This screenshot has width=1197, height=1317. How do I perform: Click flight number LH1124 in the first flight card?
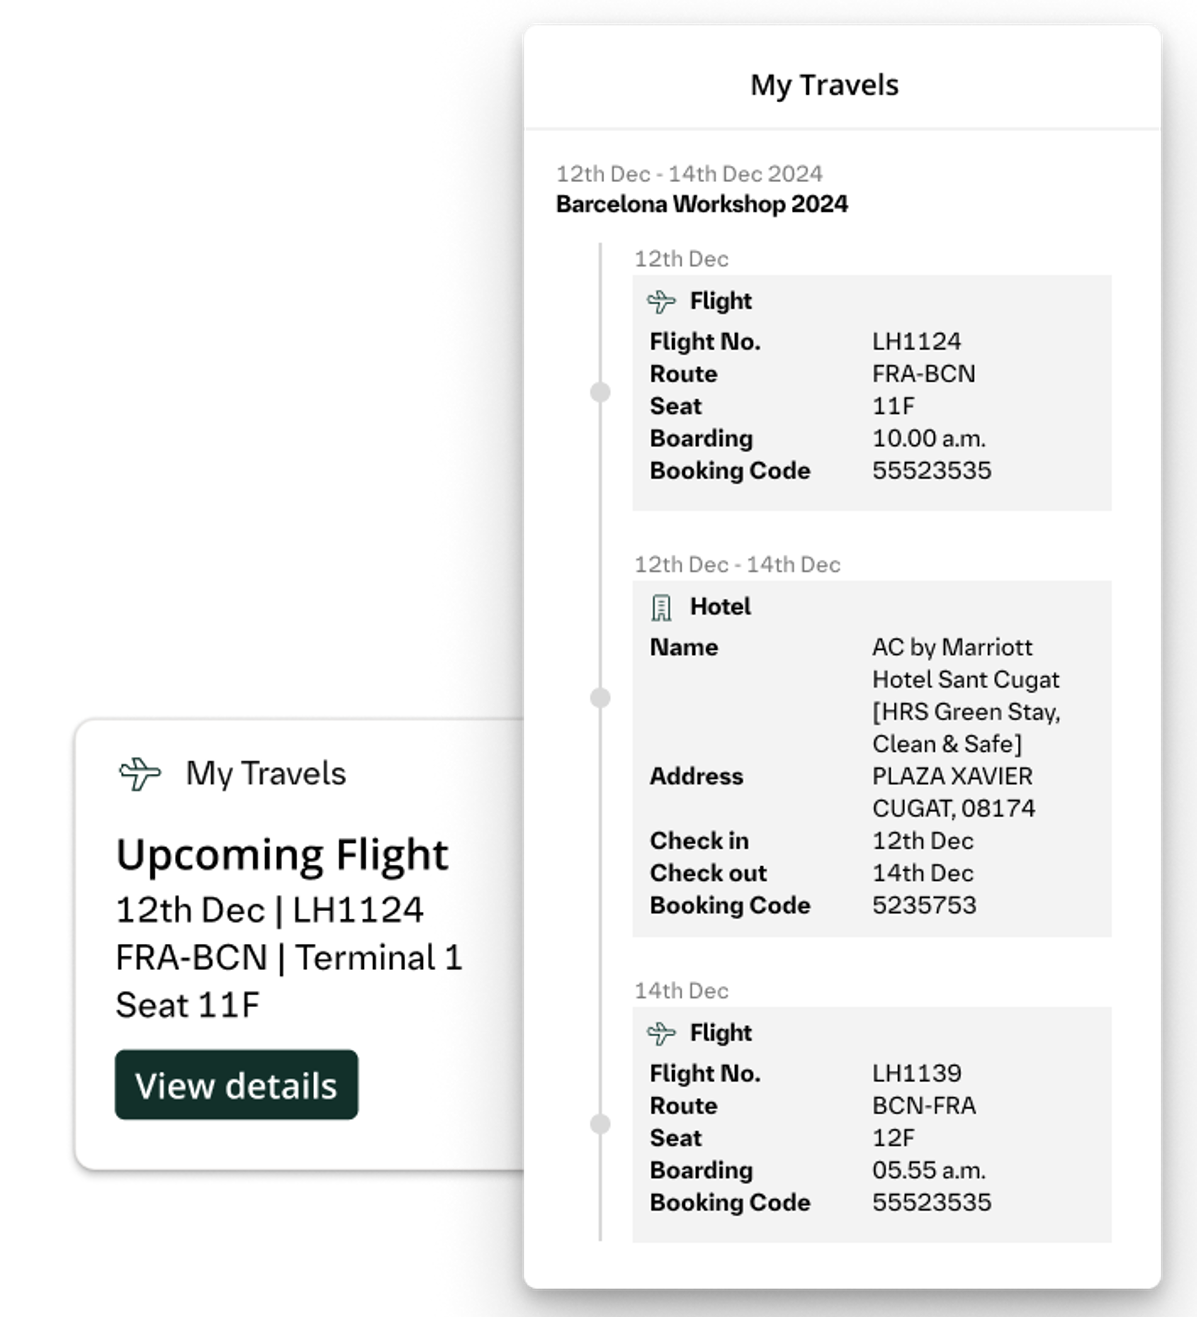pyautogui.click(x=916, y=341)
